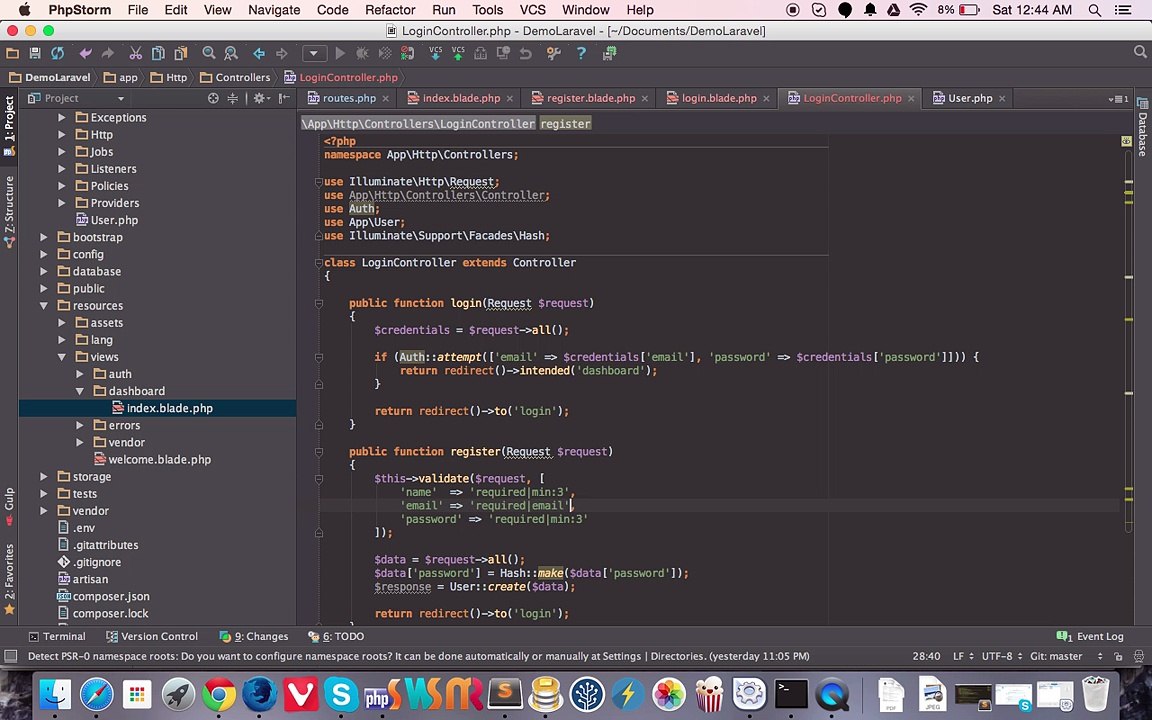Click the Controllers breadcrumb
1152x720 pixels.
242,77
